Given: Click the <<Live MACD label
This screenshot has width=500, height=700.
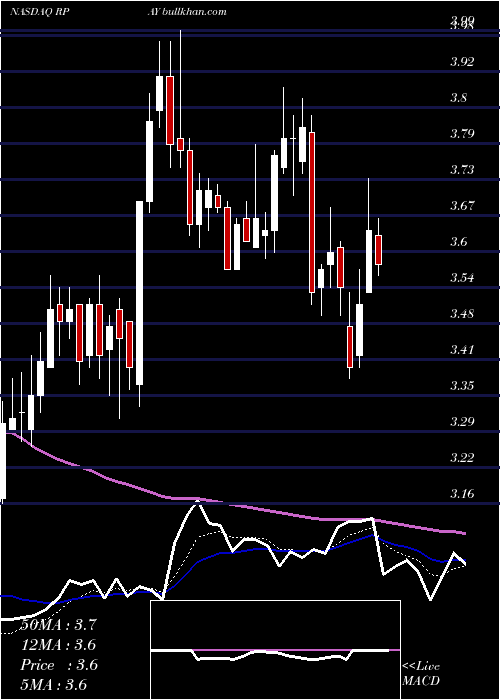Looking at the screenshot, I should tap(421, 674).
